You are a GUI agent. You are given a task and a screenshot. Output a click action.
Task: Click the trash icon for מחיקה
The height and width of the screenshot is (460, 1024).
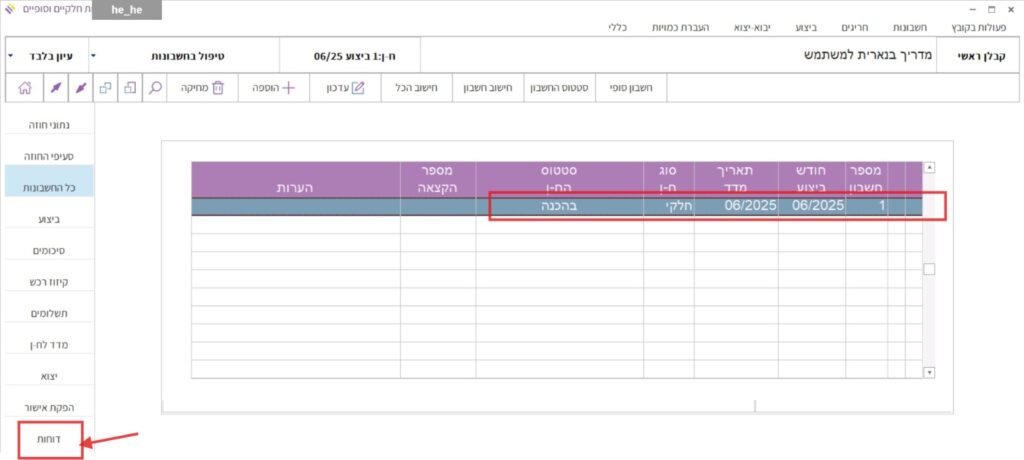(x=218, y=88)
